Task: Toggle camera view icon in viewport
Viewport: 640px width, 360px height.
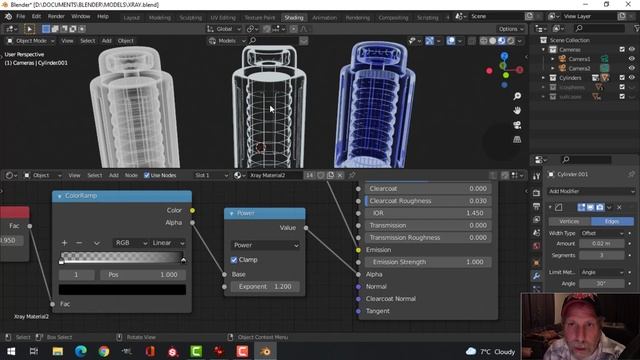Action: point(517,125)
